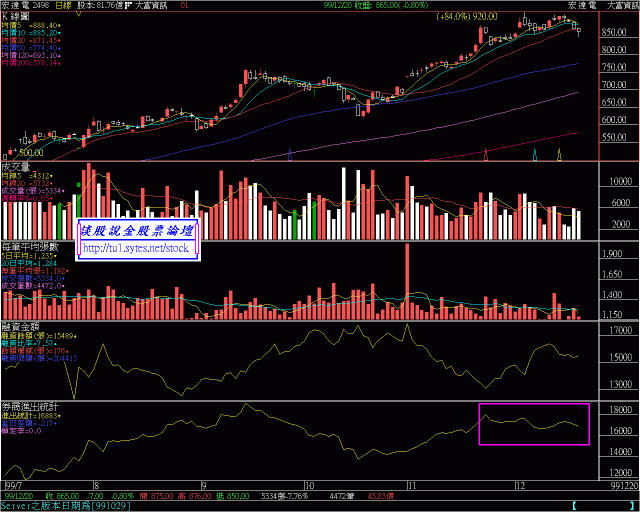Click the 券商進出統計 panel title

pyautogui.click(x=30, y=407)
